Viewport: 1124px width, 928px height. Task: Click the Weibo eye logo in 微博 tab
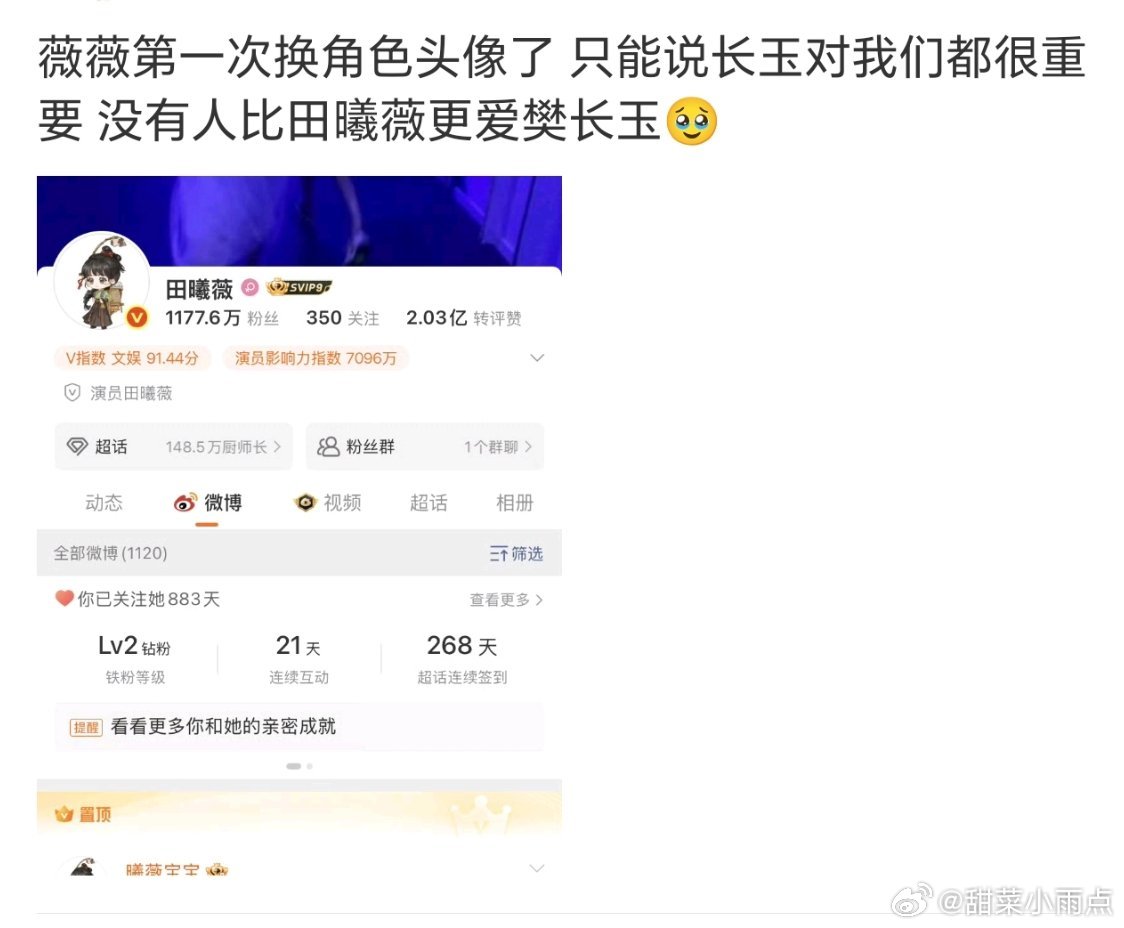(x=186, y=503)
